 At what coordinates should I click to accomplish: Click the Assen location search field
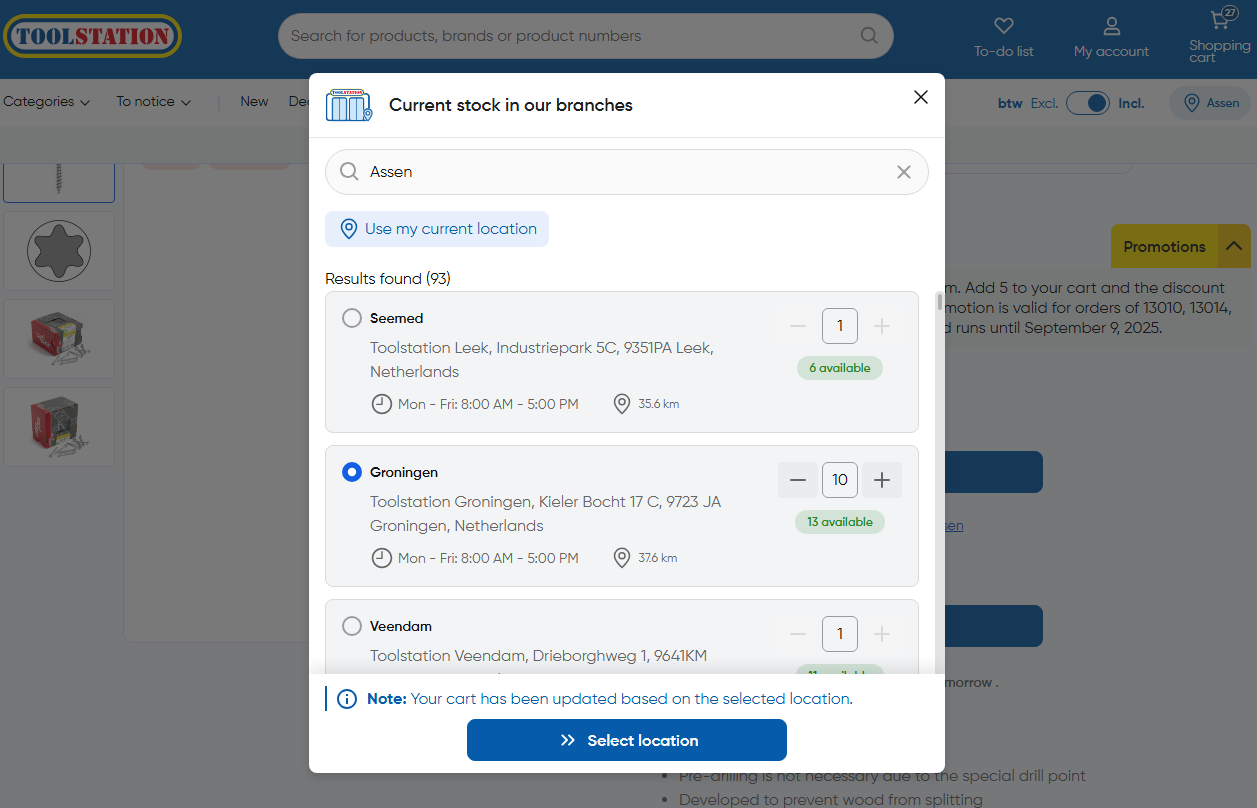[x=620, y=172]
